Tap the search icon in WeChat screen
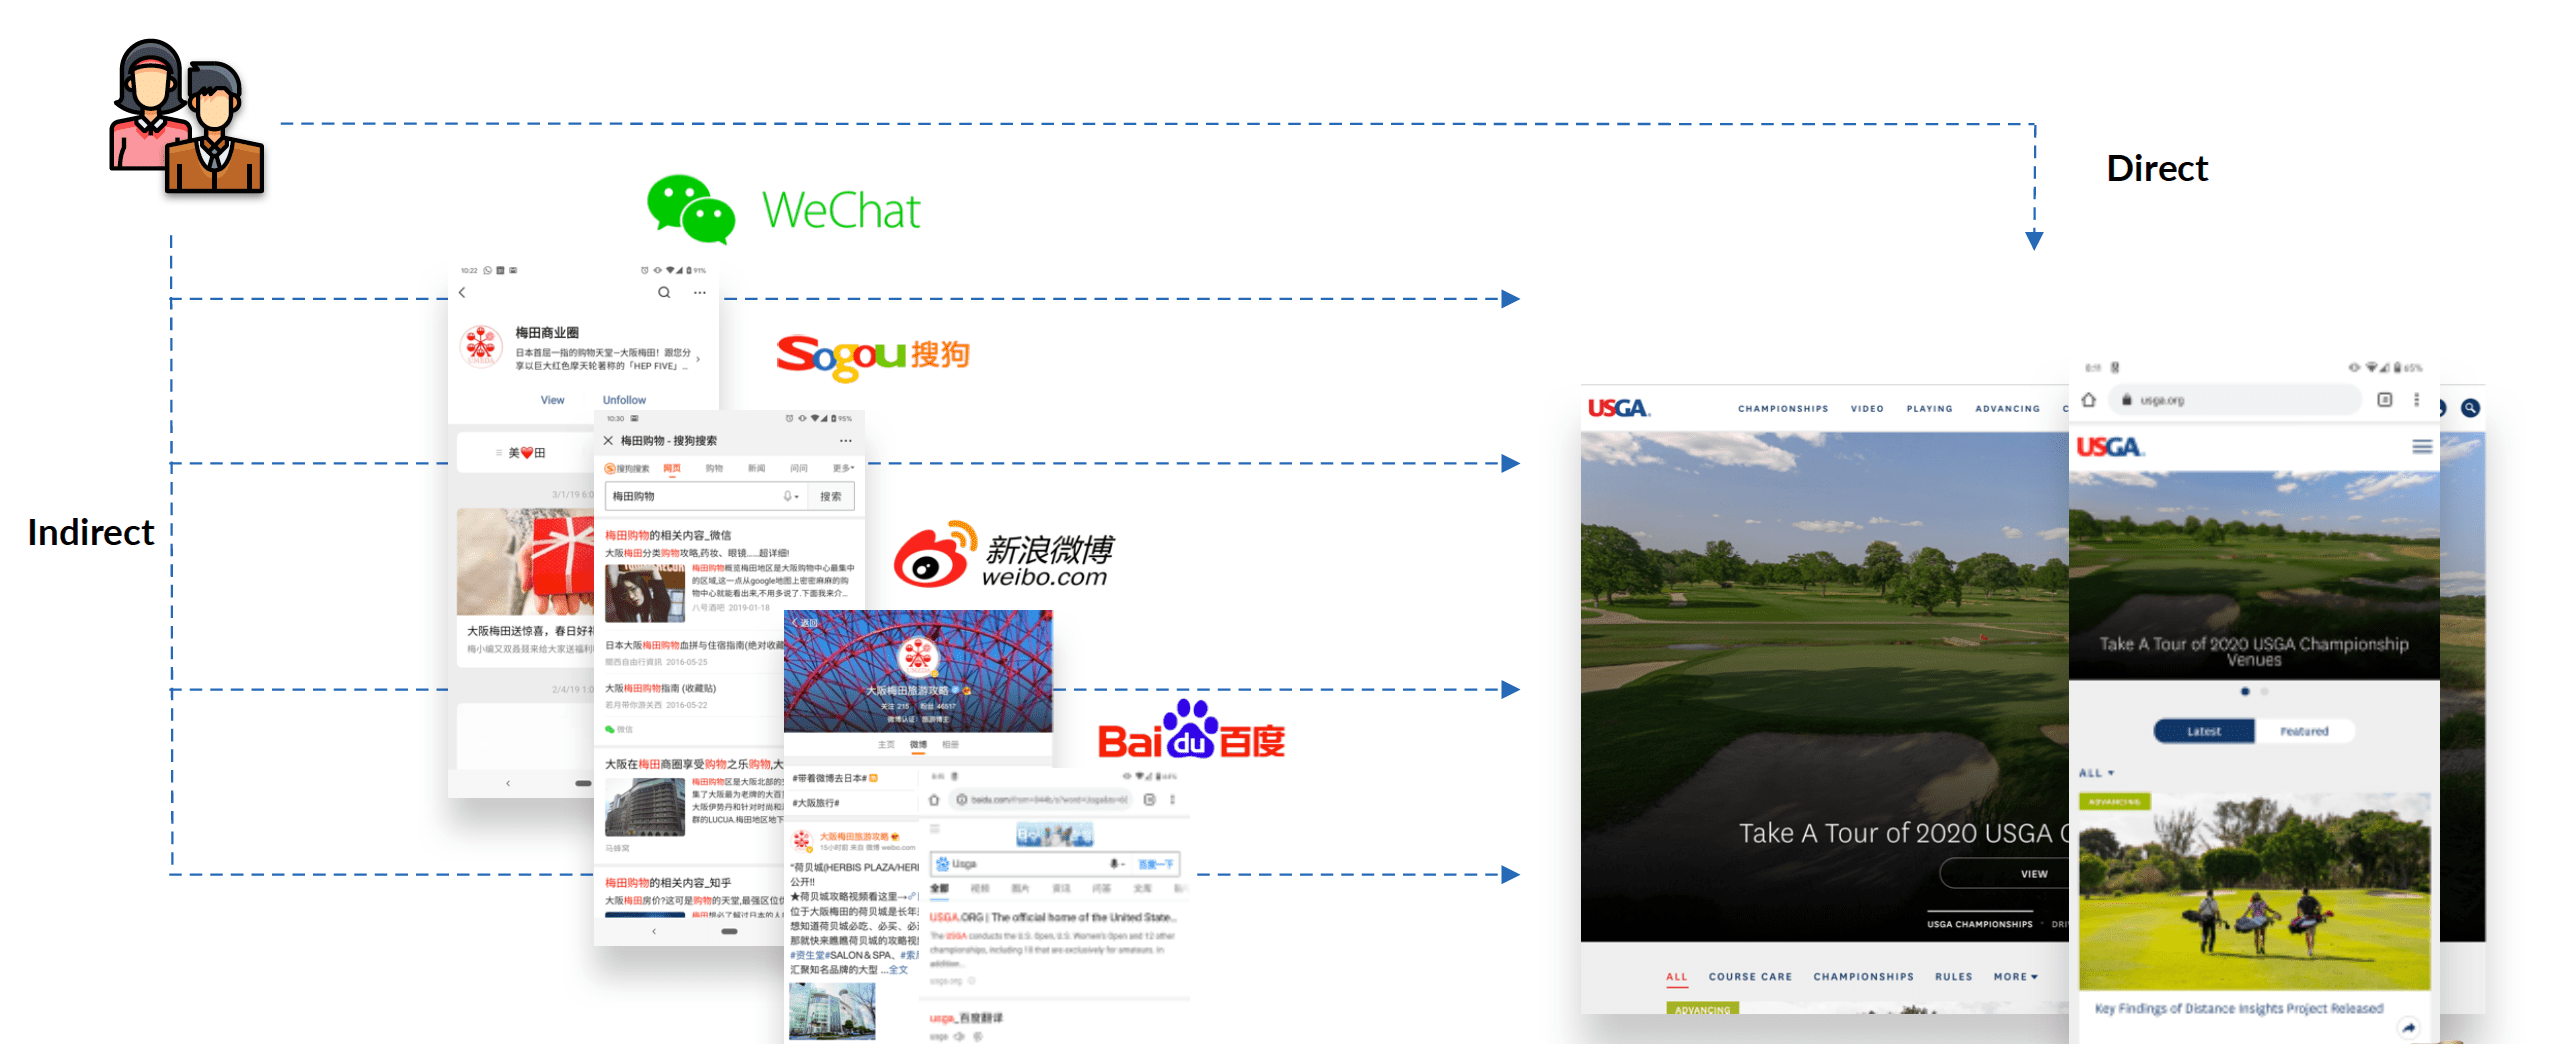This screenshot has height=1044, width=2550. pos(664,293)
